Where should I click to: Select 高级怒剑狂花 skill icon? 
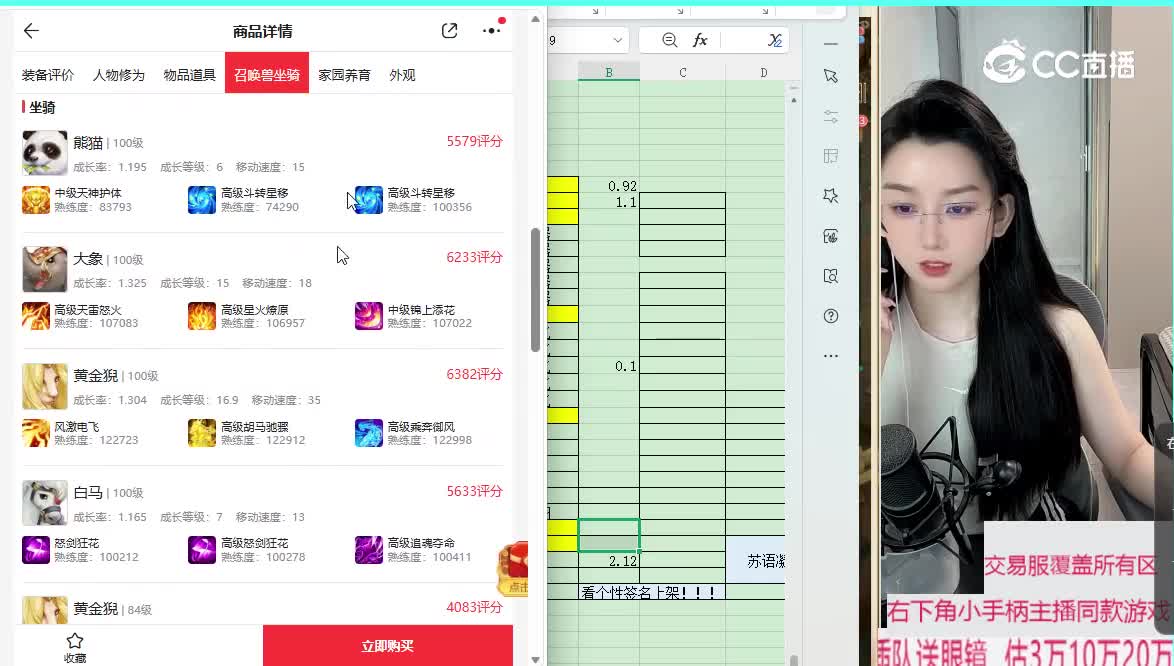pos(202,550)
